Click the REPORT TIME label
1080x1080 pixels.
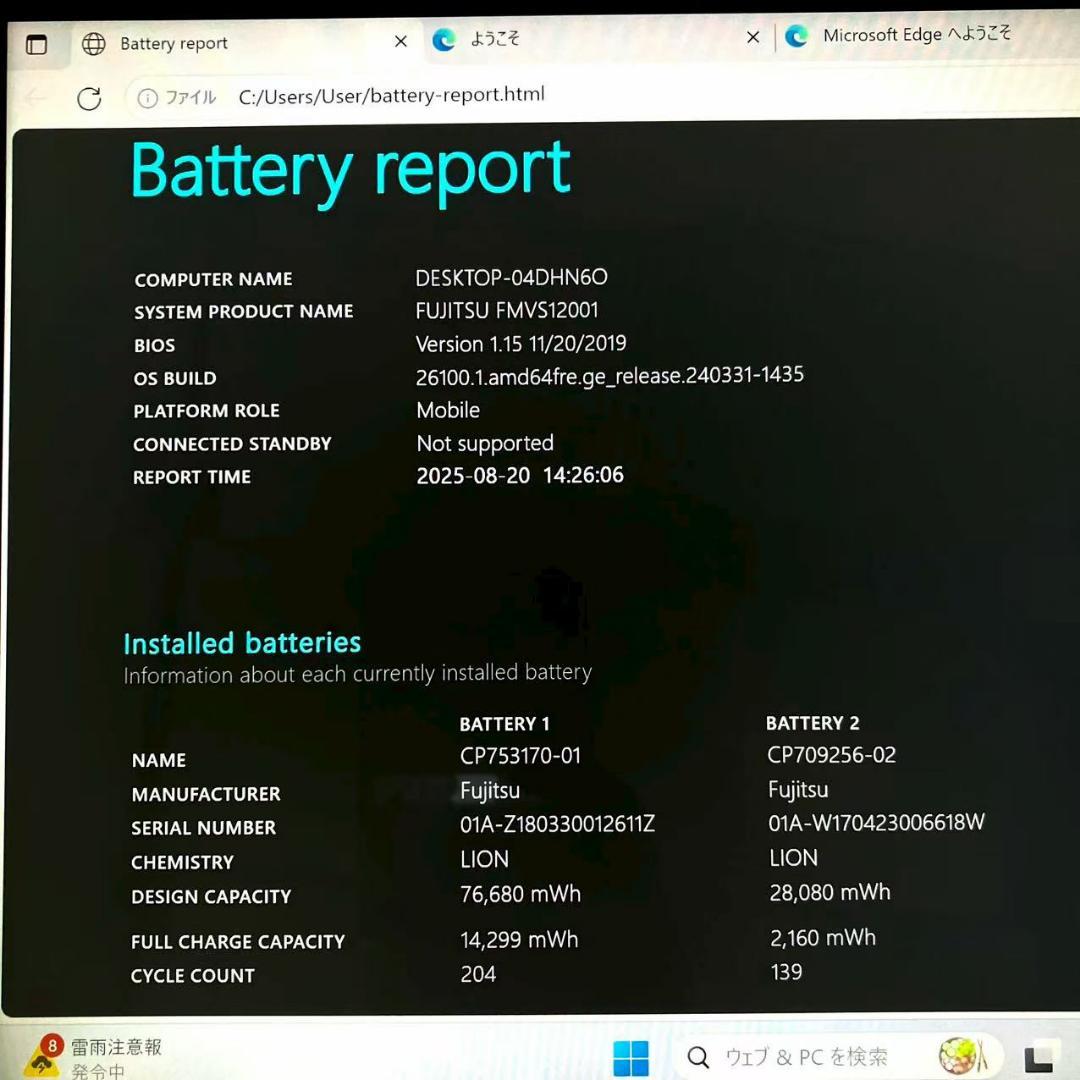coord(191,477)
